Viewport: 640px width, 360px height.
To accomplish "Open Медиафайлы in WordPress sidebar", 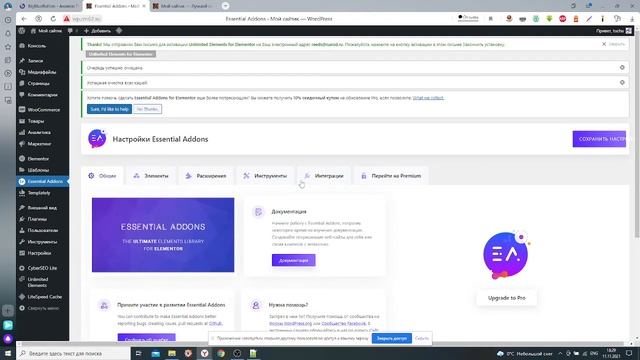I will 41,72.
